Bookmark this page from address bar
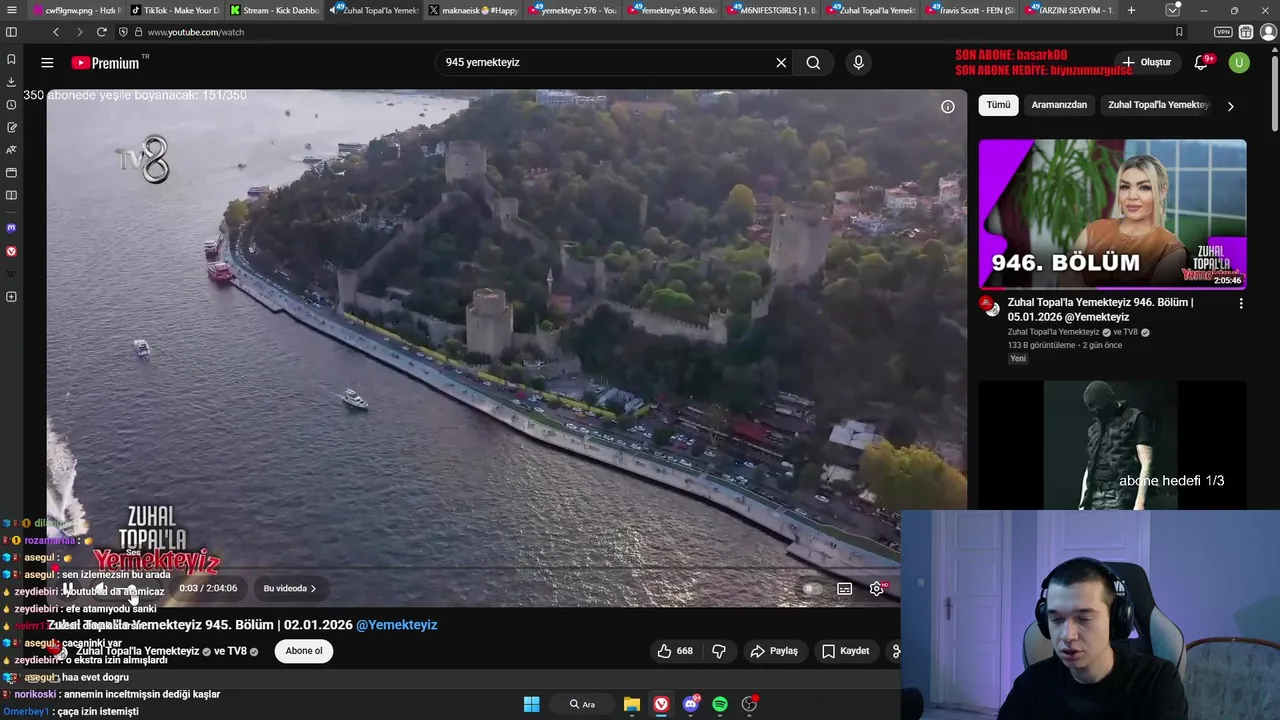Viewport: 1280px width, 720px height. (1179, 32)
